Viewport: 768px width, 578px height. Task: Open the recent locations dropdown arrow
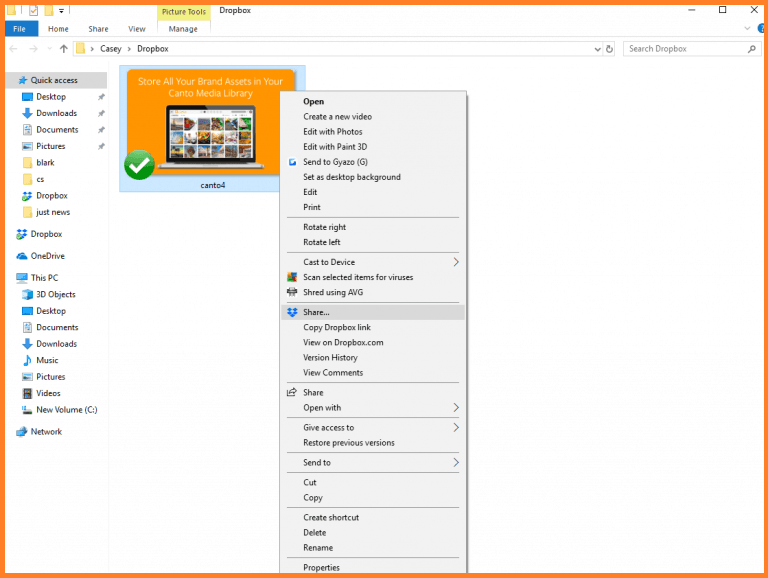(49, 49)
